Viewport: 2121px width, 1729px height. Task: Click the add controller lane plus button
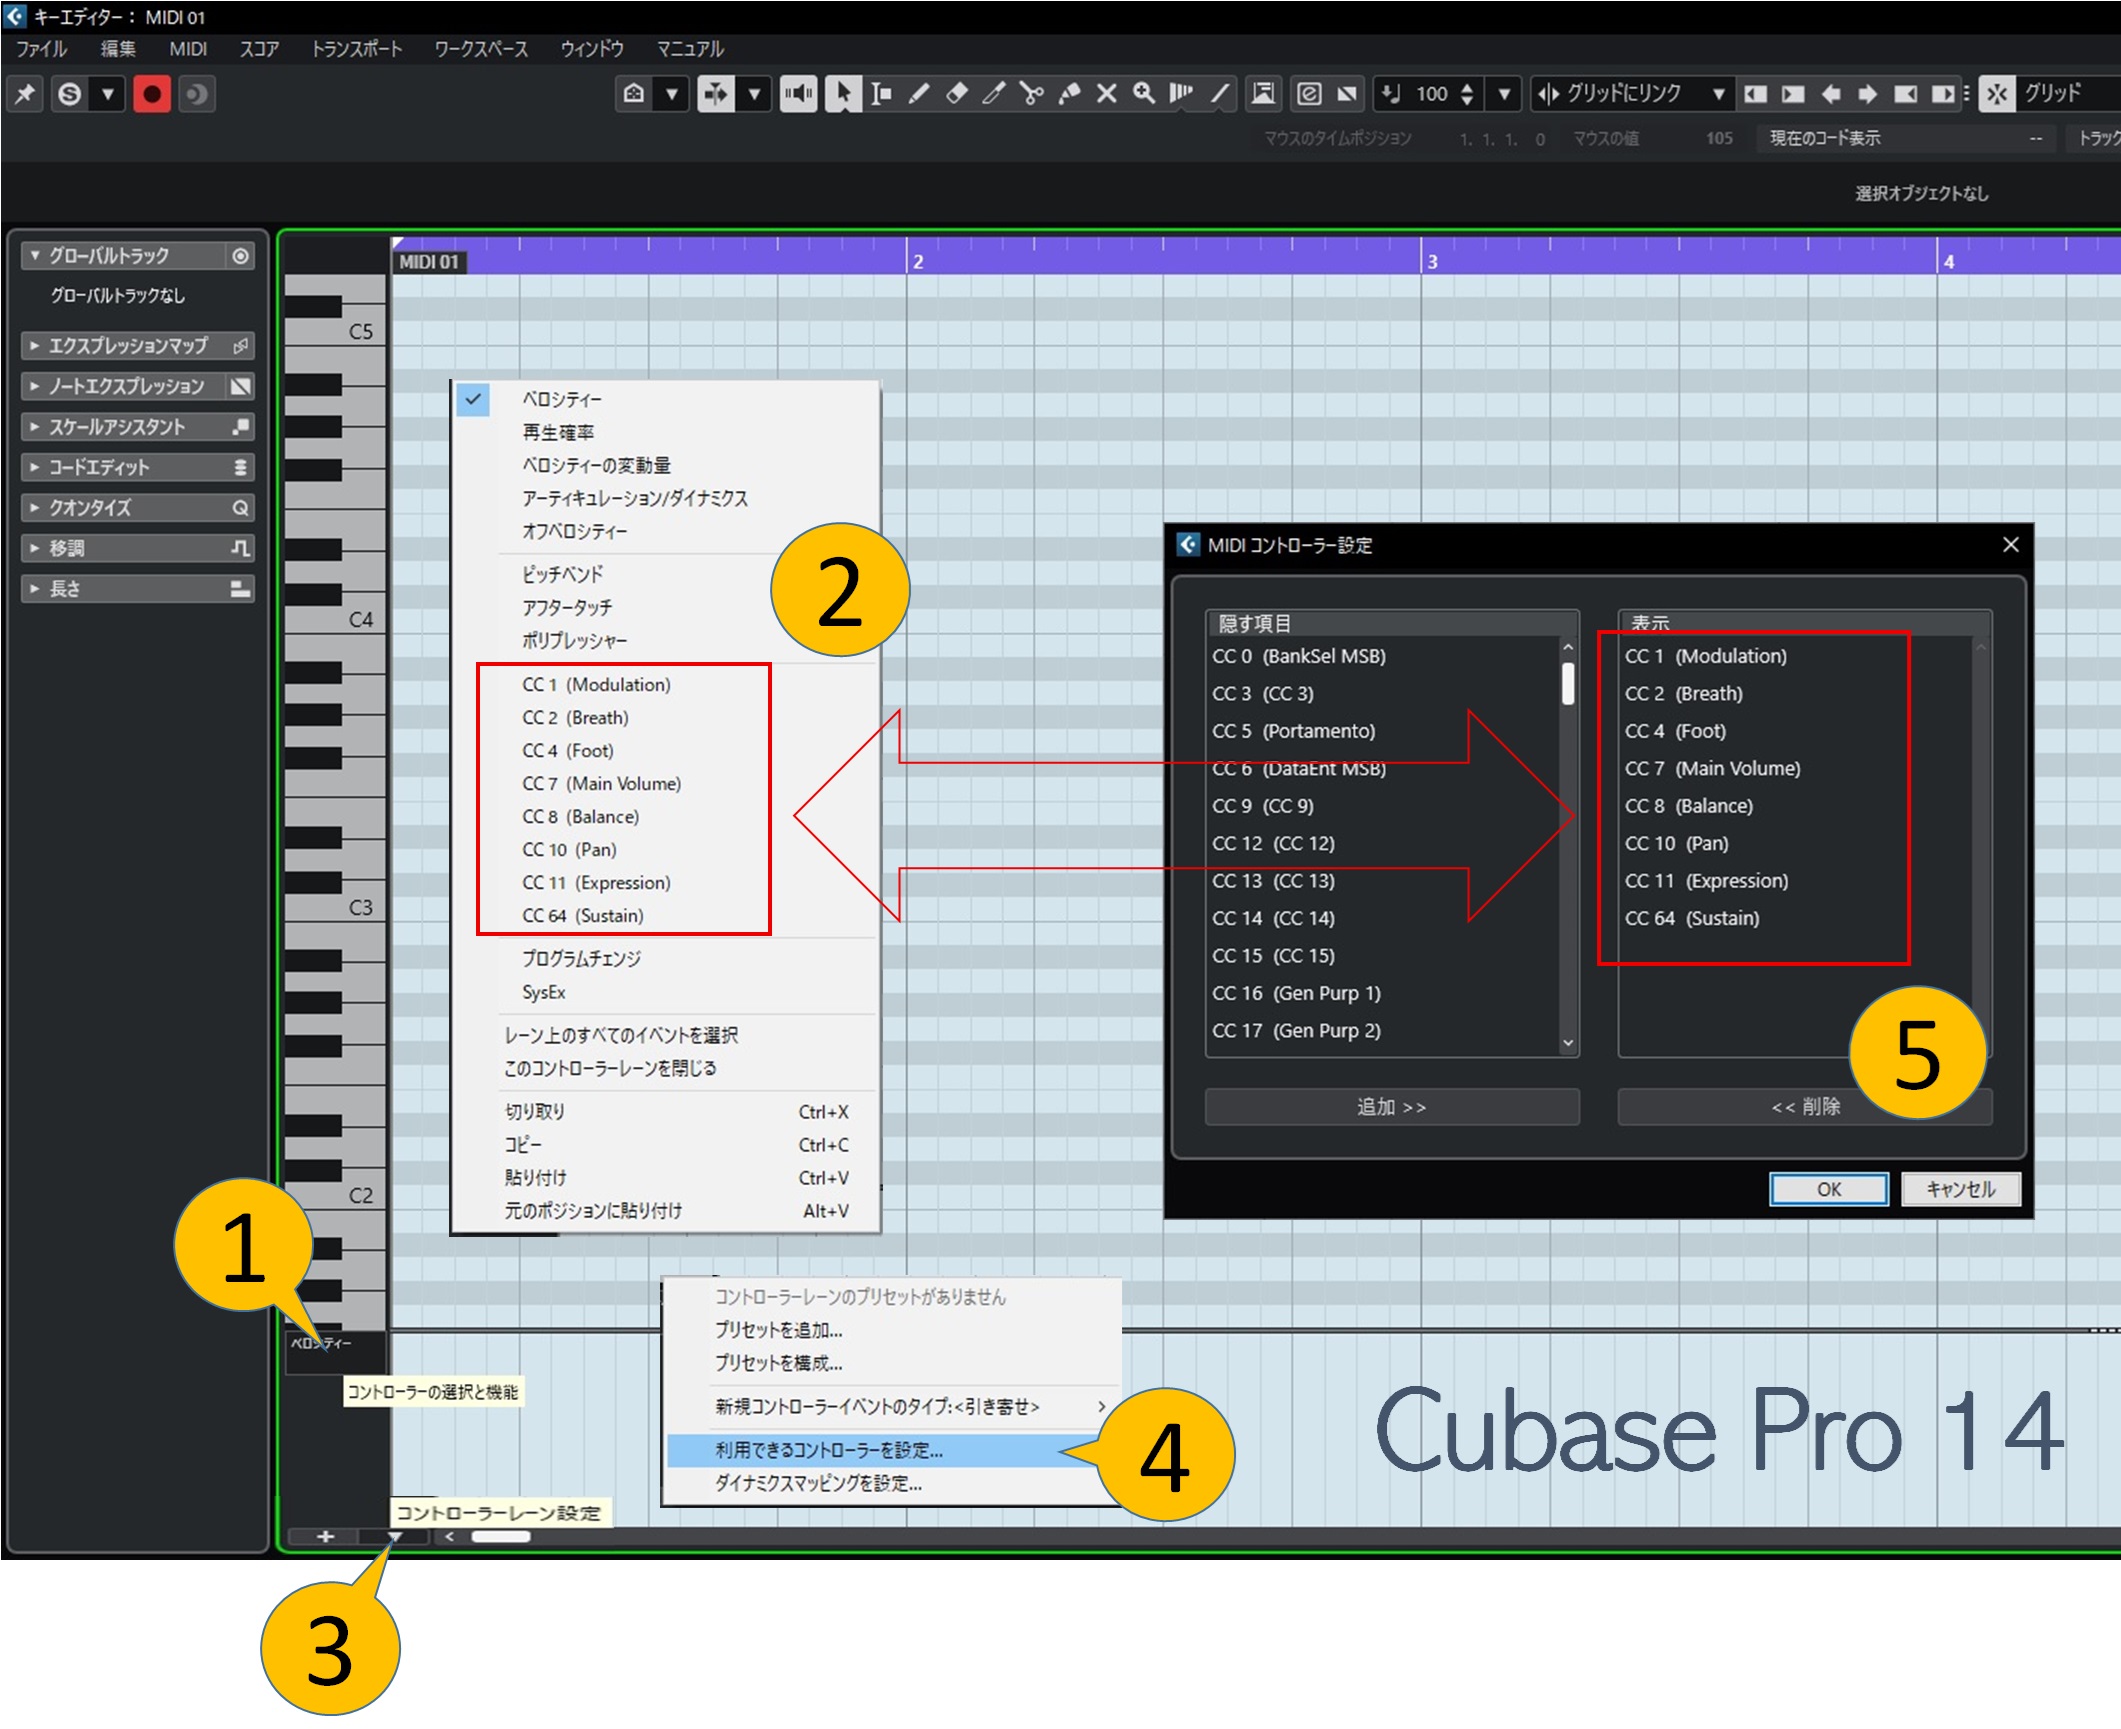point(325,1537)
